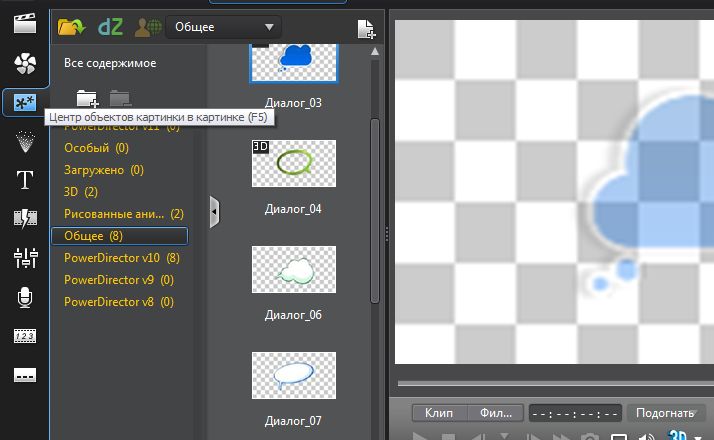714x440 pixels.
Task: Switch preview to Клип mode
Action: (439, 412)
